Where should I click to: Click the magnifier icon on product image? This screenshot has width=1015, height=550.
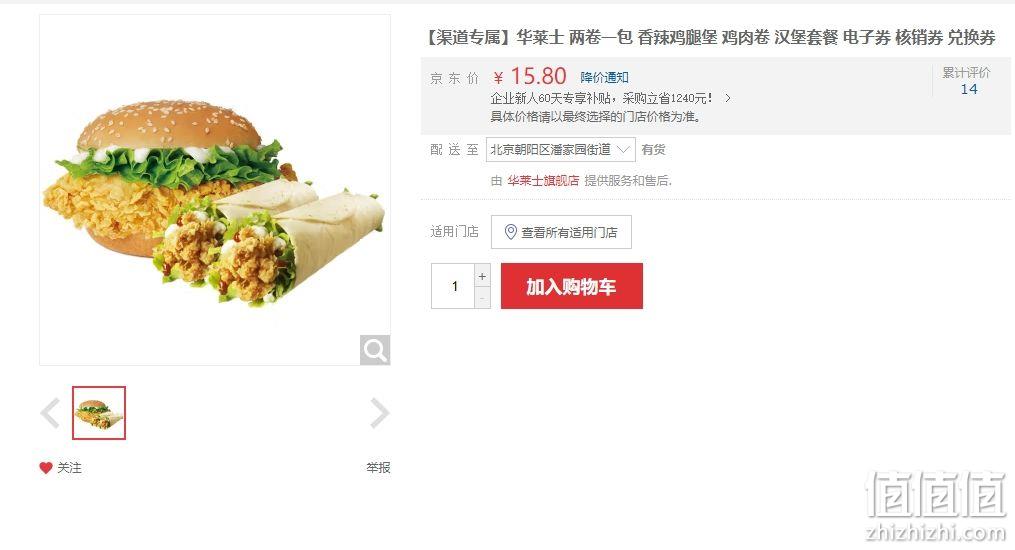tap(375, 350)
